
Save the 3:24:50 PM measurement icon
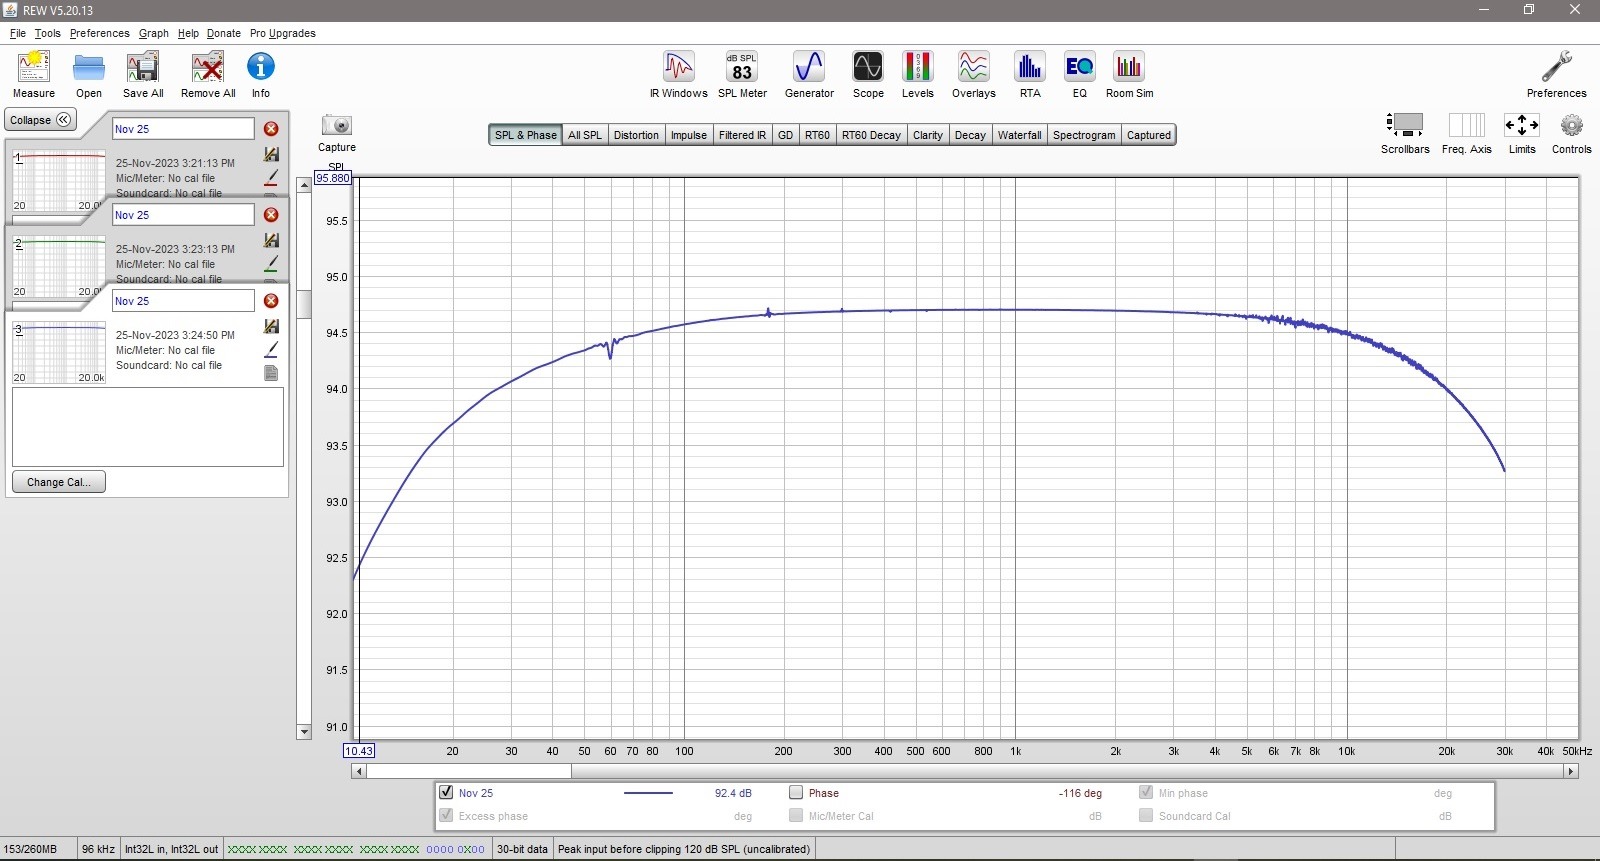tap(271, 326)
